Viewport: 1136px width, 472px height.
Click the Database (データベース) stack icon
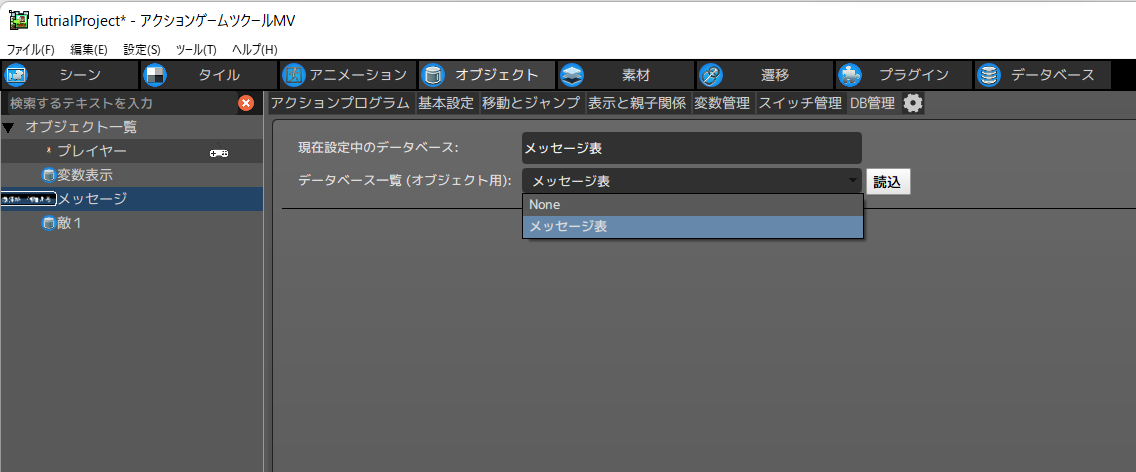(x=988, y=75)
